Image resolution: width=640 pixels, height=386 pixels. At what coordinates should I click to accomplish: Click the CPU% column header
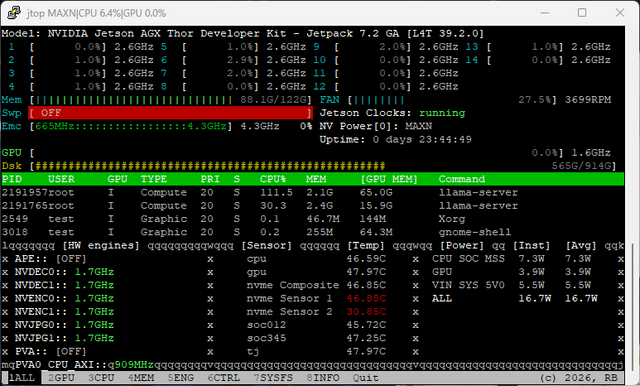(x=273, y=179)
